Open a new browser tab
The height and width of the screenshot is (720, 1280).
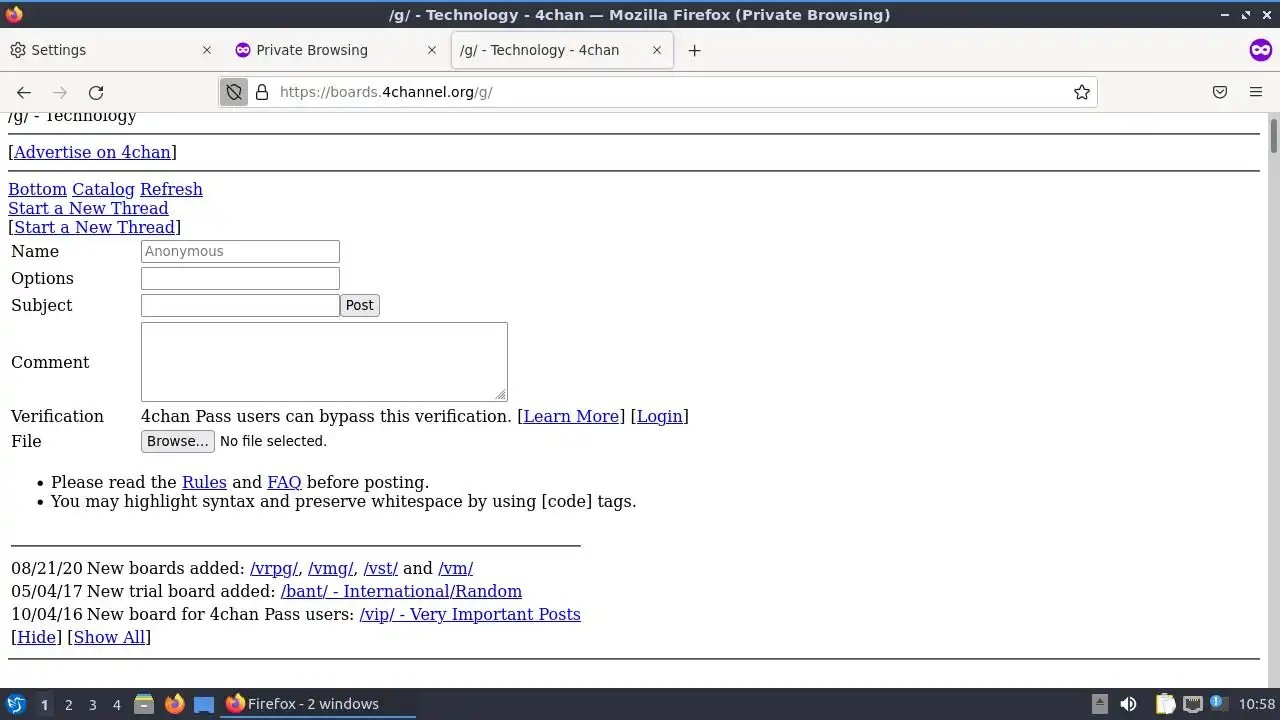tap(694, 50)
